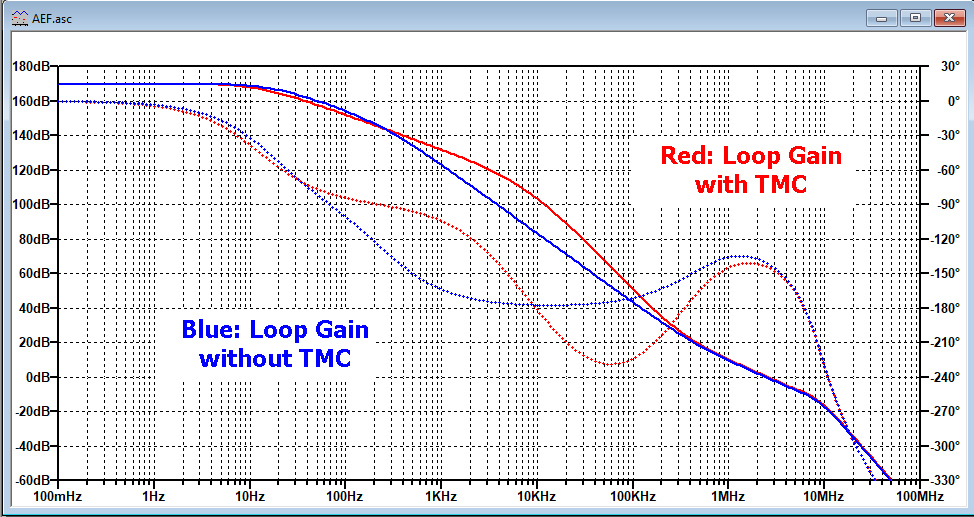This screenshot has height=517, width=974.
Task: Click the 40dB left axis label
Action: (33, 308)
